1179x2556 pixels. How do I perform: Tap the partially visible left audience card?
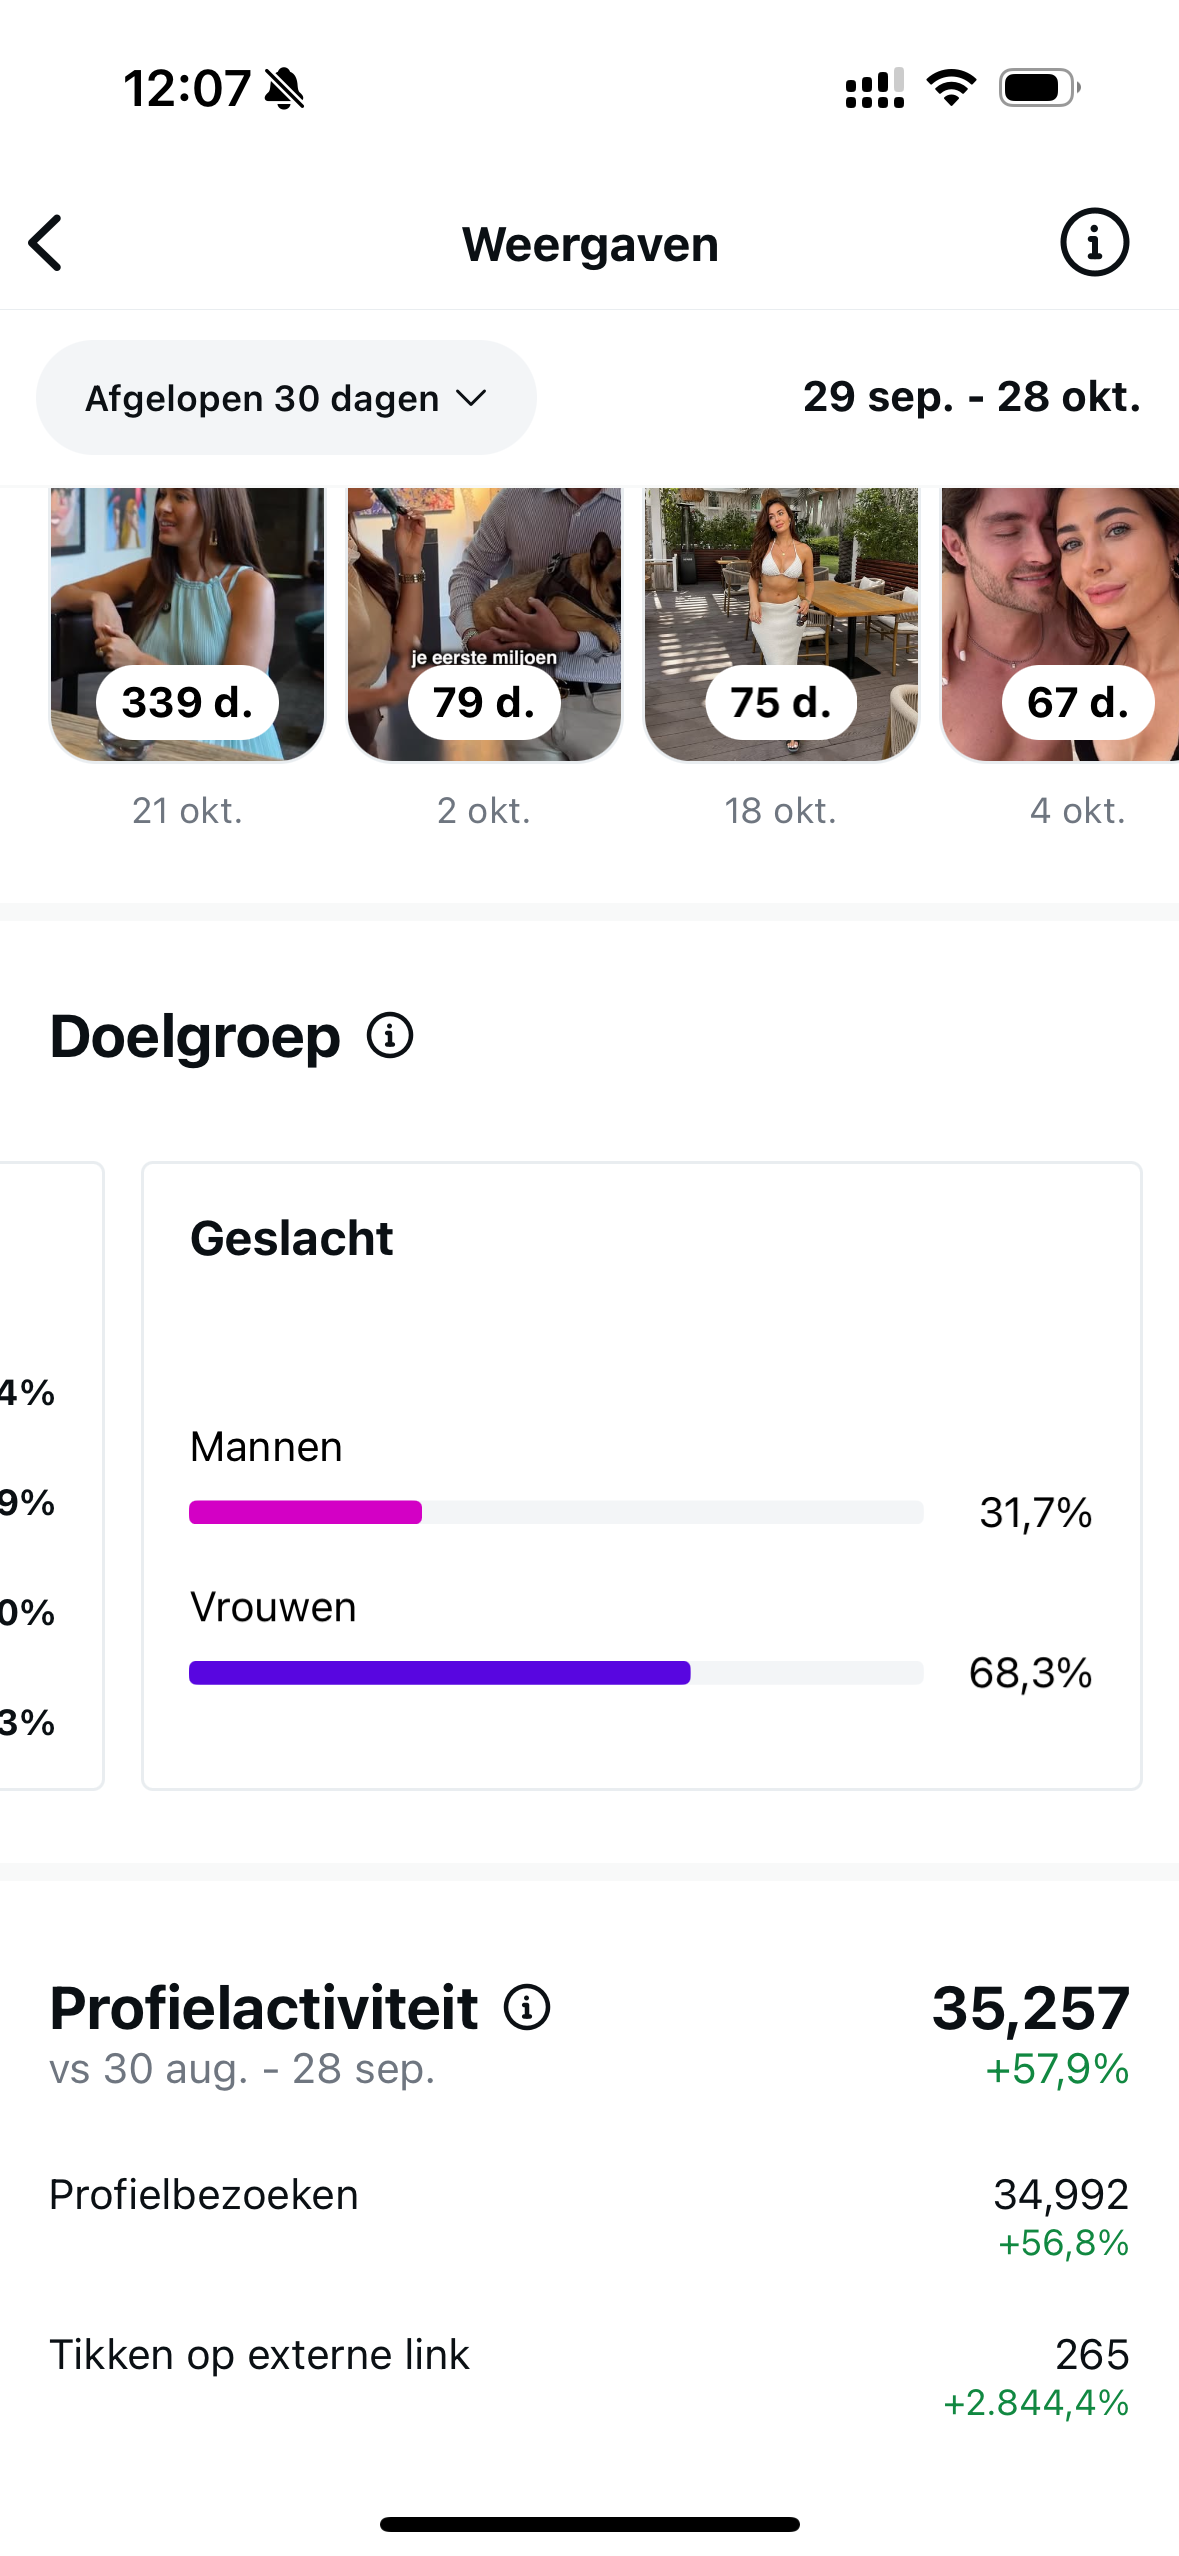[50, 1475]
